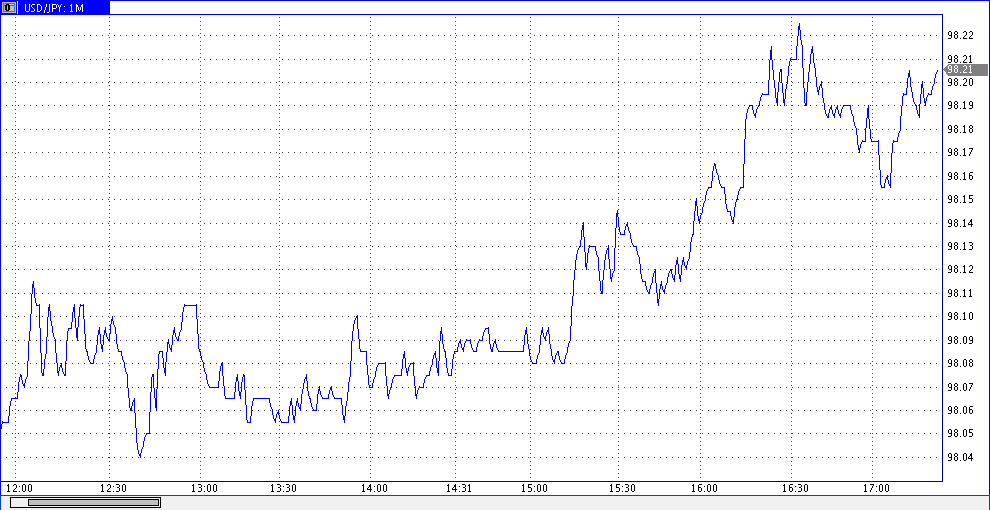The image size is (990, 510).
Task: Click the 98.20 price axis label
Action: pyautogui.click(x=960, y=82)
